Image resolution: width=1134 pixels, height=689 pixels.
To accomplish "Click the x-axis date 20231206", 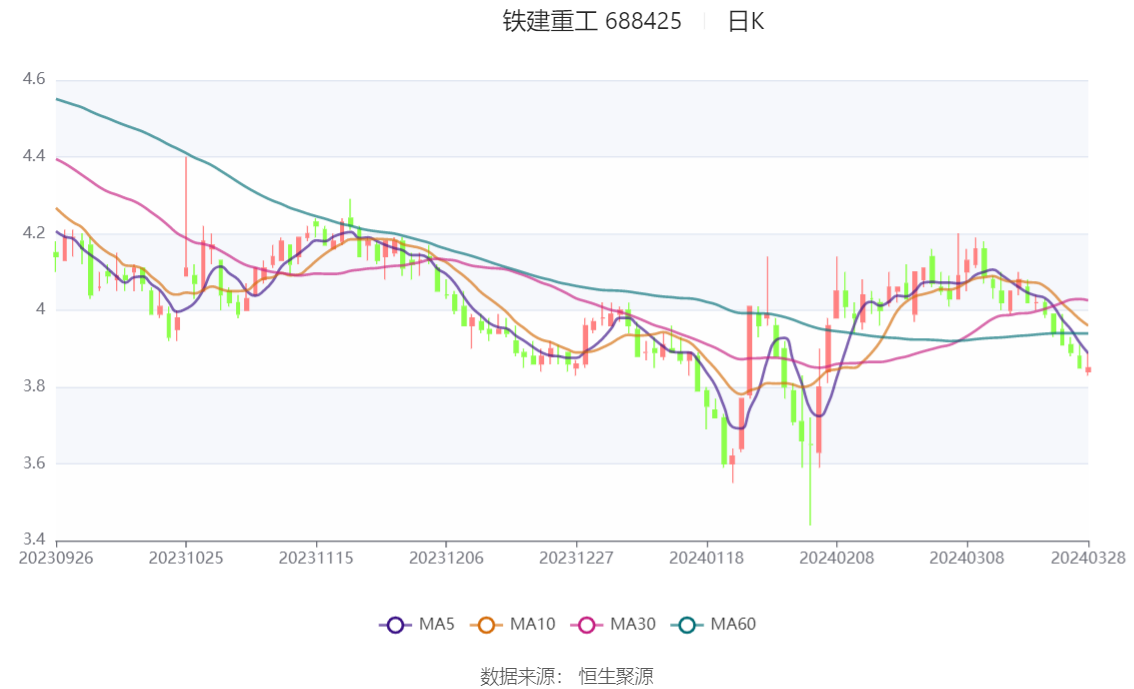I will click(x=446, y=558).
